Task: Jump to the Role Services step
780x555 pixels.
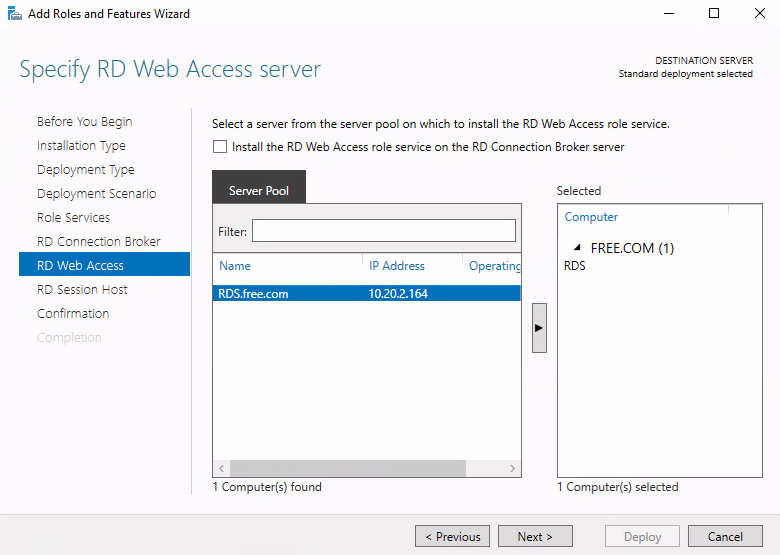Action: (x=73, y=217)
